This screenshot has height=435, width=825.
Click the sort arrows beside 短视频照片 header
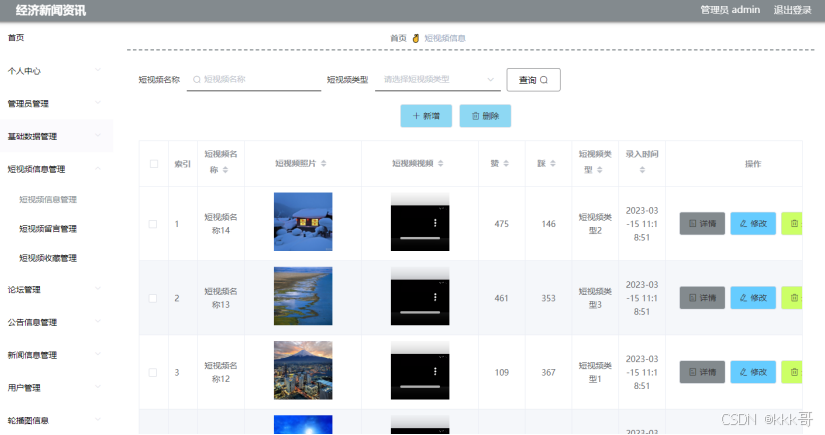point(324,164)
